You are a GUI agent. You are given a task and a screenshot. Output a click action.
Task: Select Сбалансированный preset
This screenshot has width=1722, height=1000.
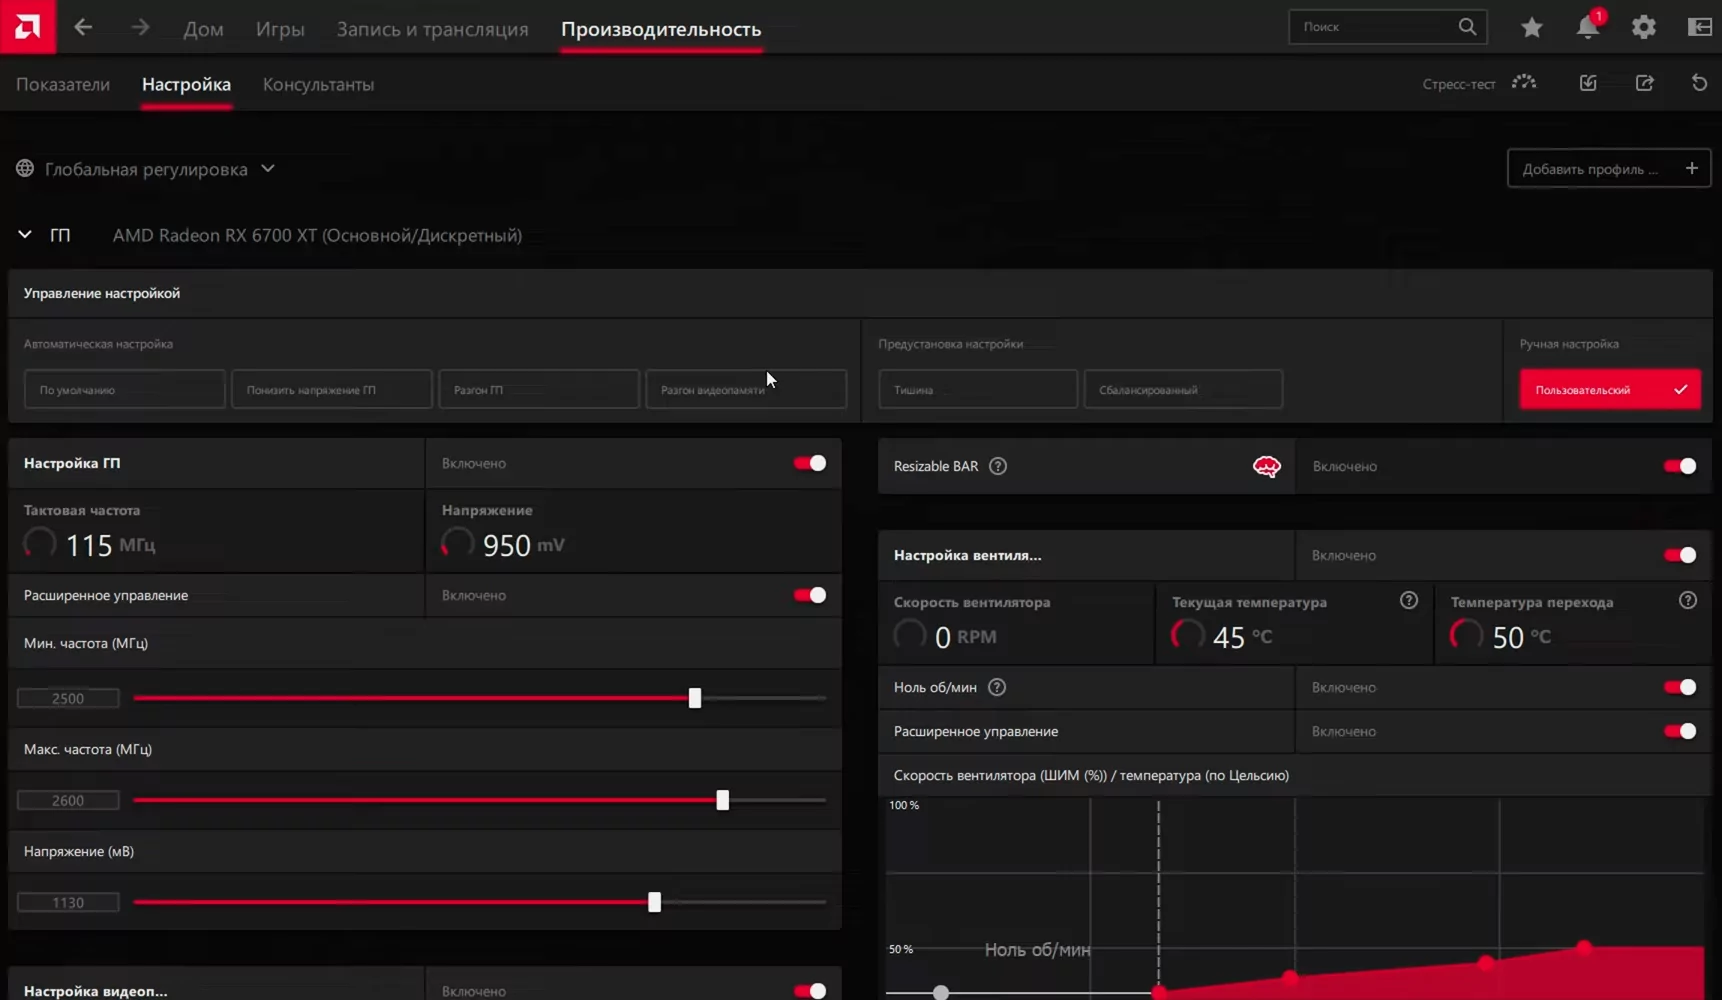pos(1183,389)
